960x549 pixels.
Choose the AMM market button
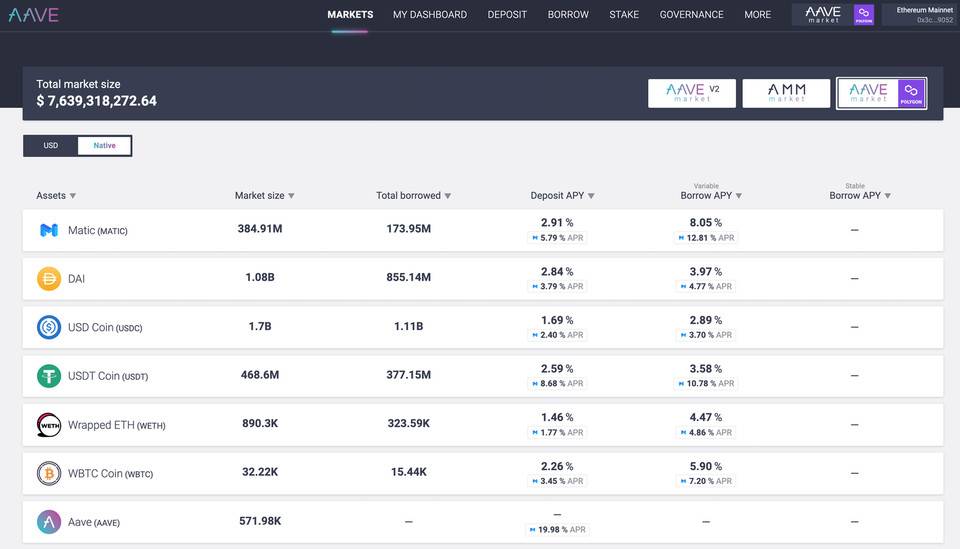(786, 93)
